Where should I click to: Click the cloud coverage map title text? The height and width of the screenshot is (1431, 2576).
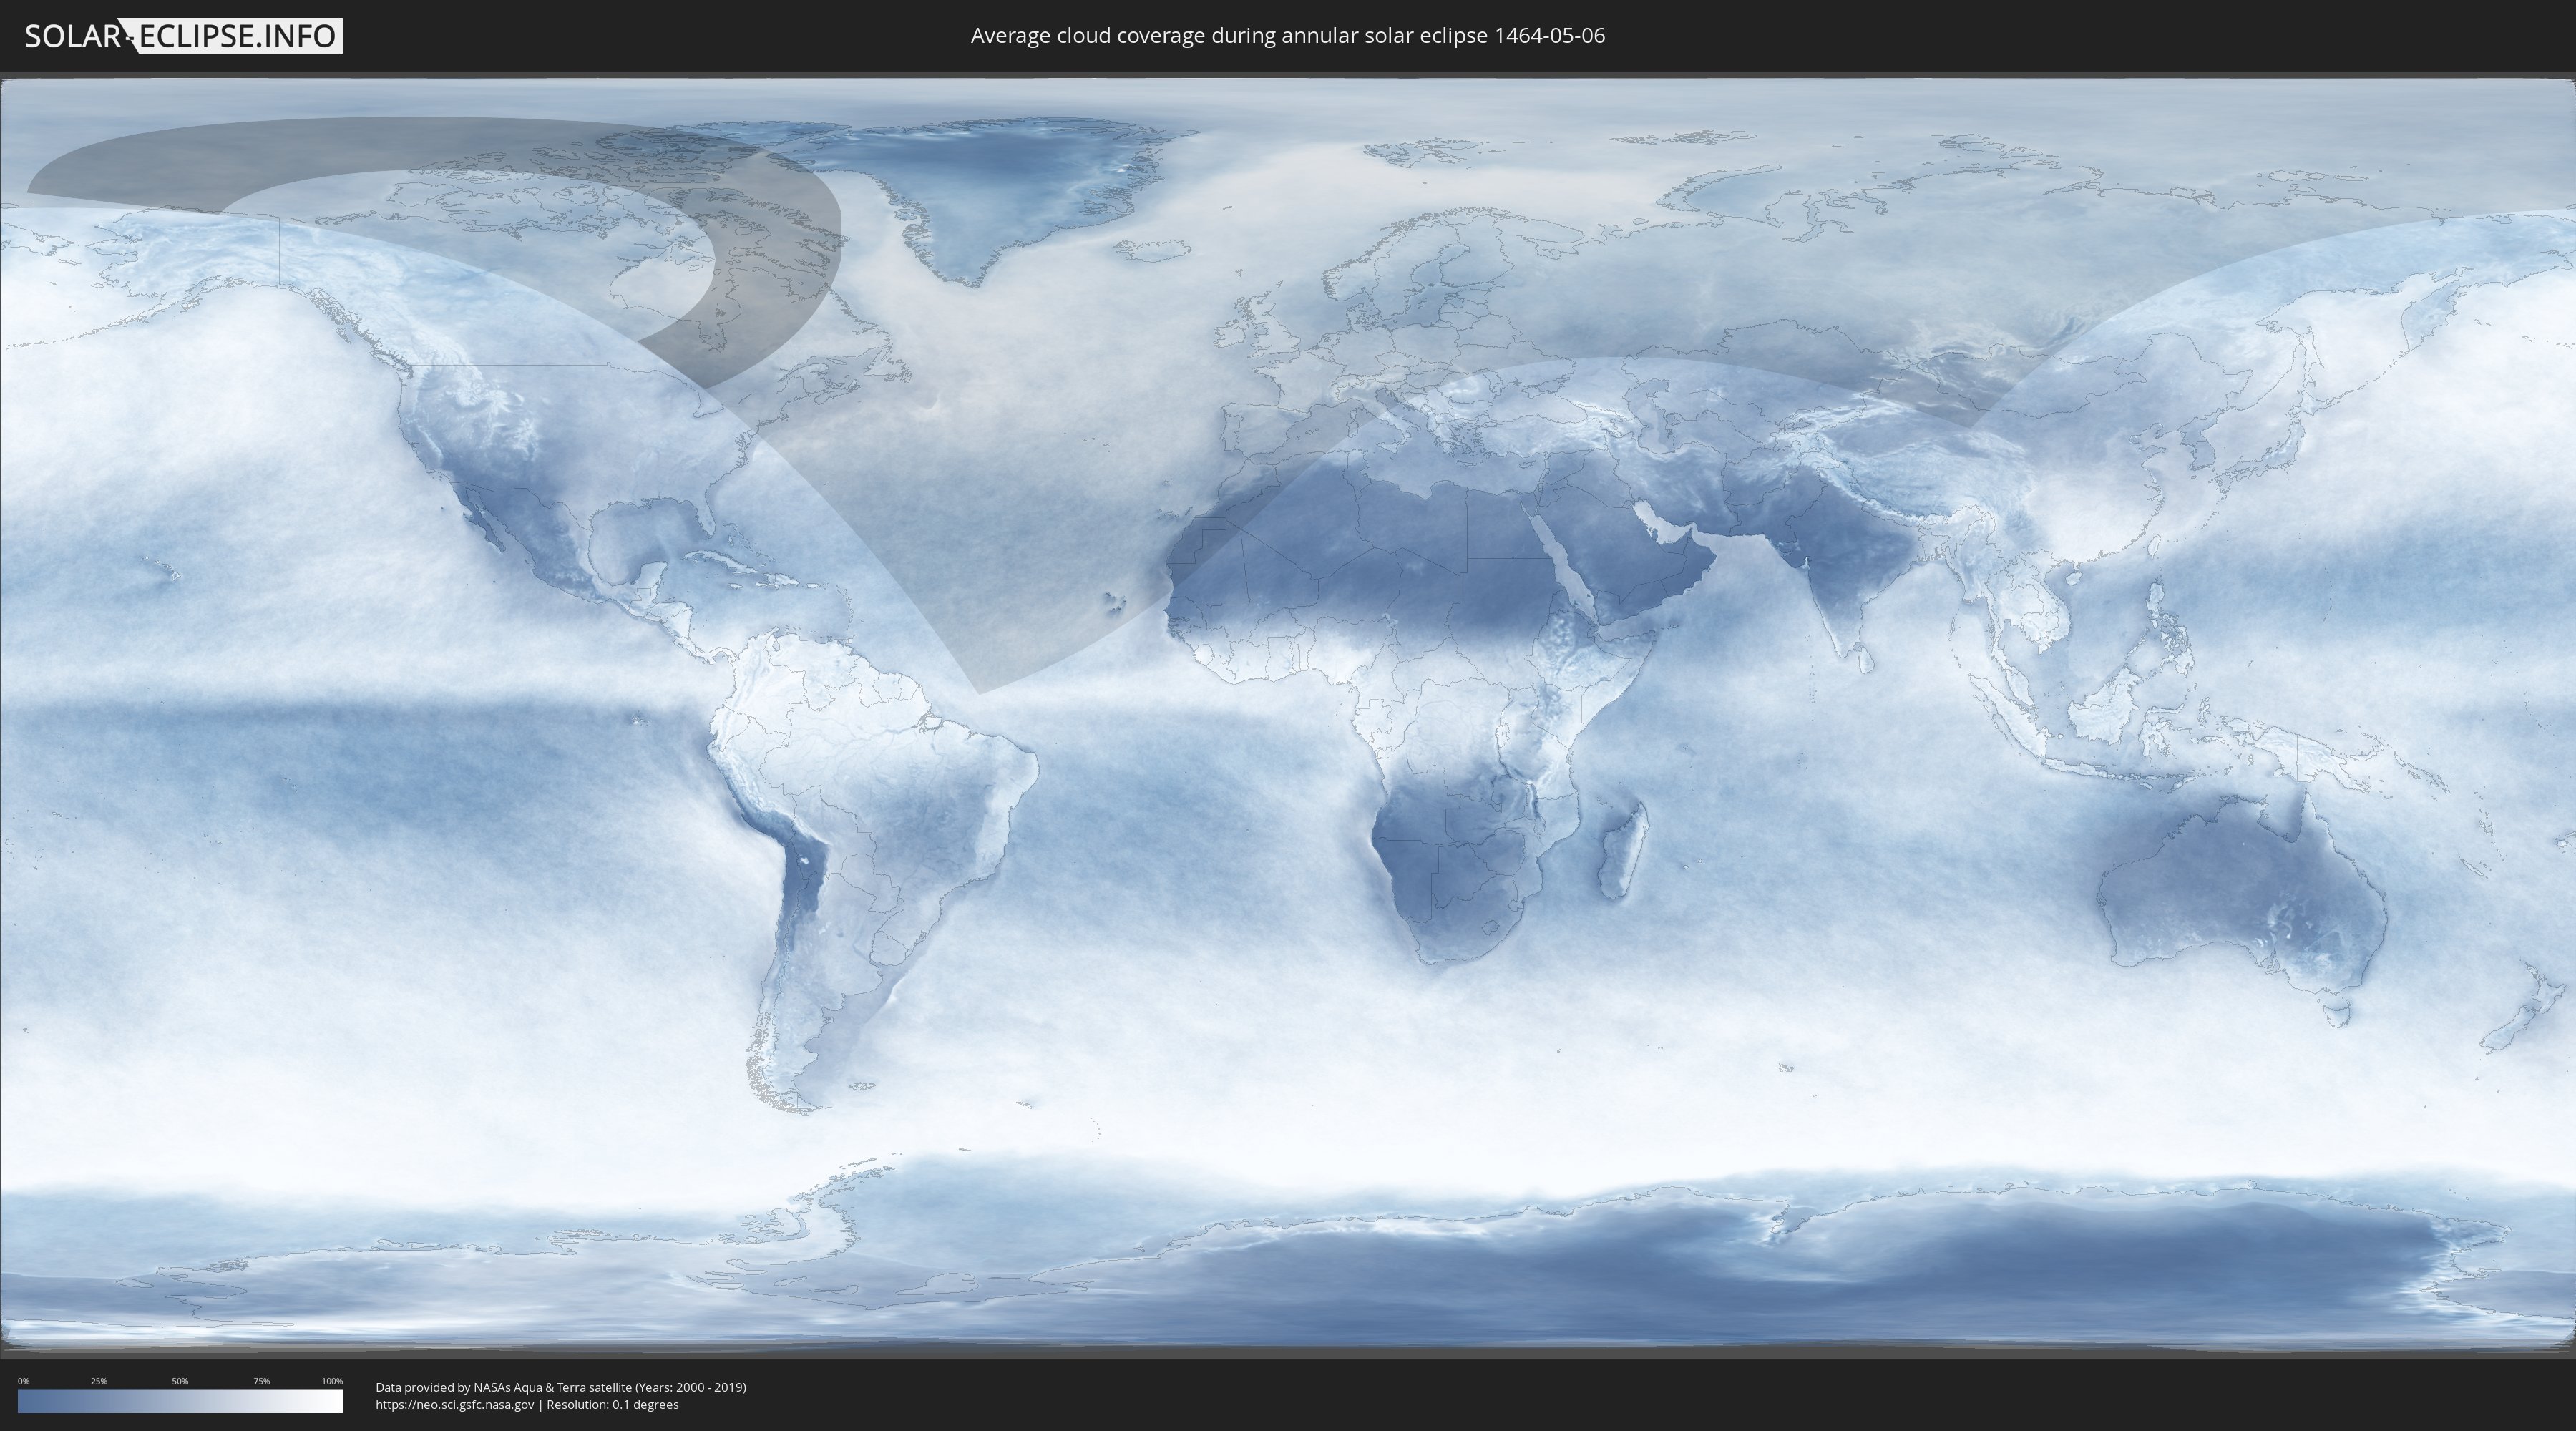(1287, 36)
